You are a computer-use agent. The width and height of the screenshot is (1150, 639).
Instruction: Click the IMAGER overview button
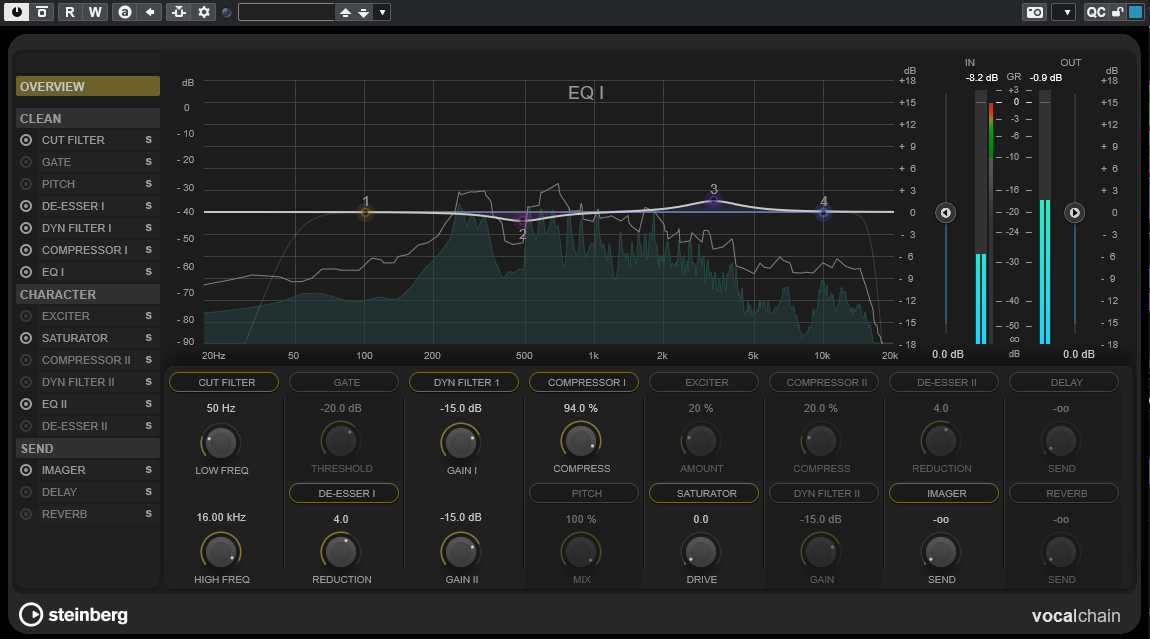pyautogui.click(x=944, y=493)
